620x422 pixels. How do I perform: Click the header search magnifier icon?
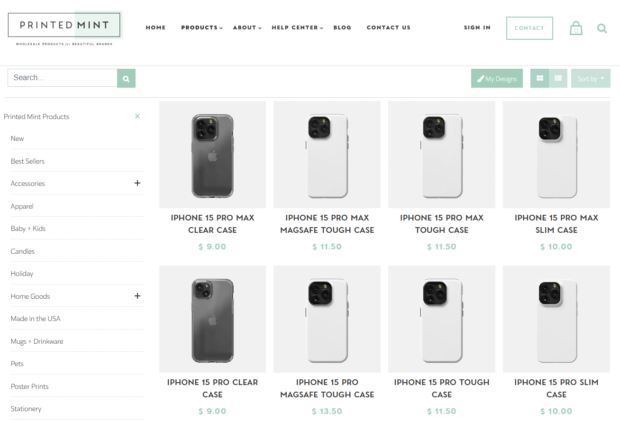(602, 28)
